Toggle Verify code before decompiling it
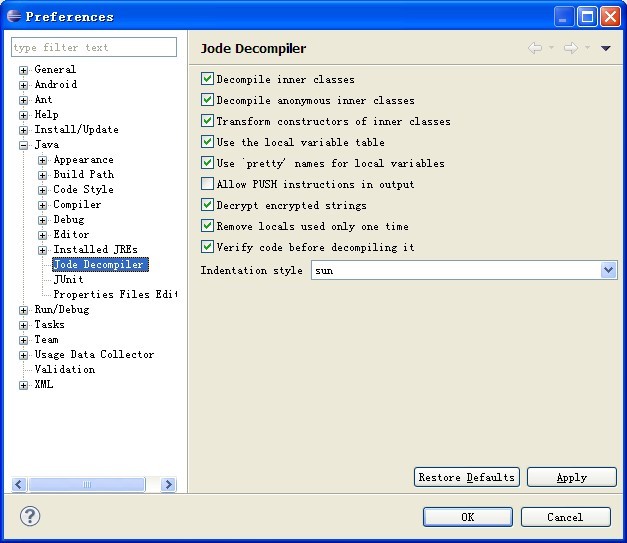Image resolution: width=627 pixels, height=543 pixels. point(207,247)
